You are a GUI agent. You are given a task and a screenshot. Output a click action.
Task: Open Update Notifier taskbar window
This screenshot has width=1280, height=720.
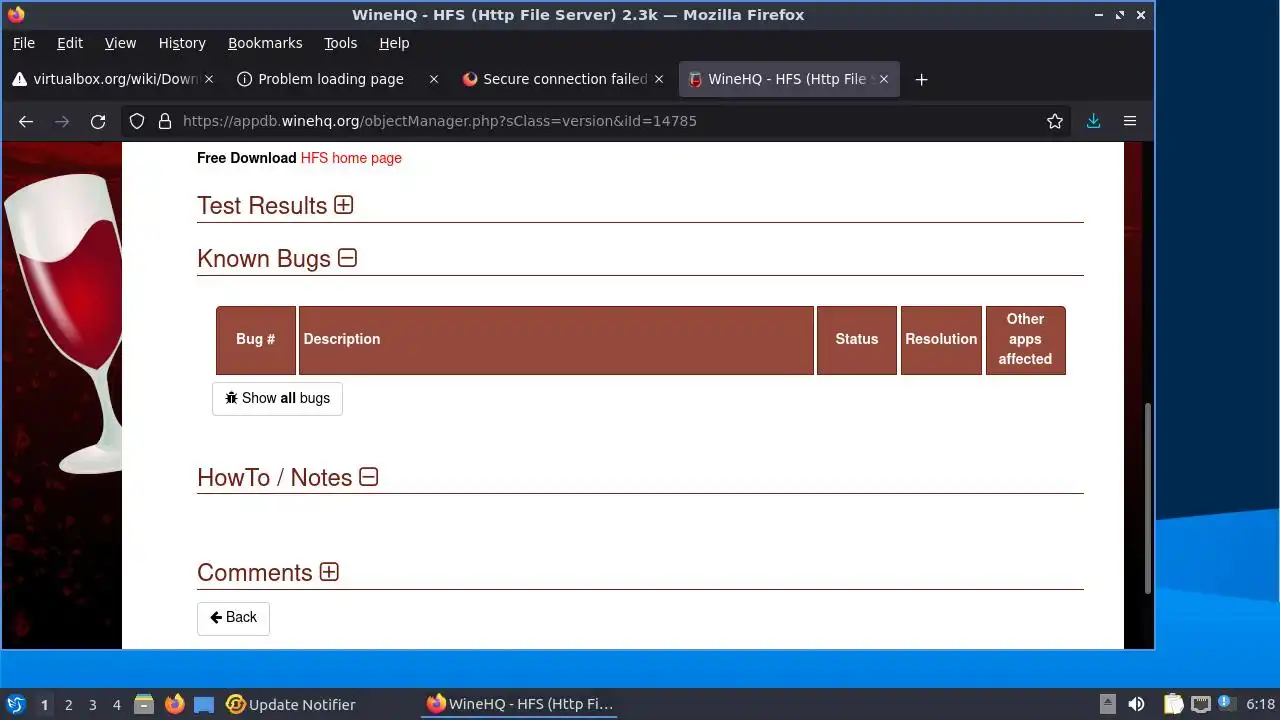(291, 704)
